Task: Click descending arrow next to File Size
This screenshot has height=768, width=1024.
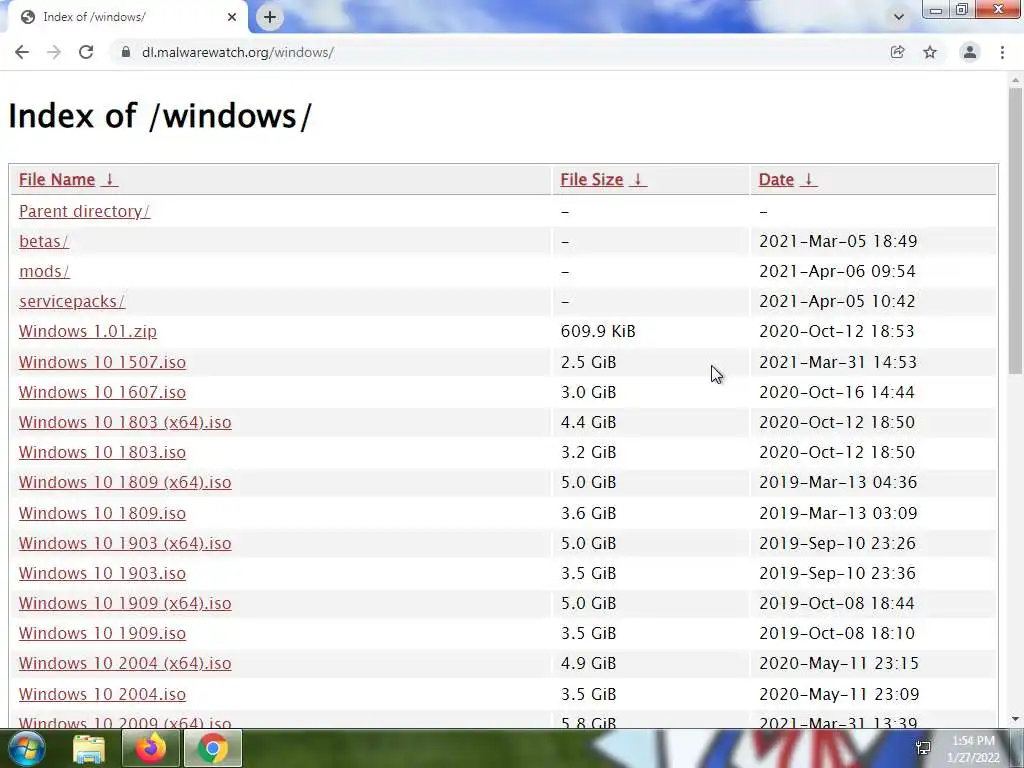Action: [638, 180]
